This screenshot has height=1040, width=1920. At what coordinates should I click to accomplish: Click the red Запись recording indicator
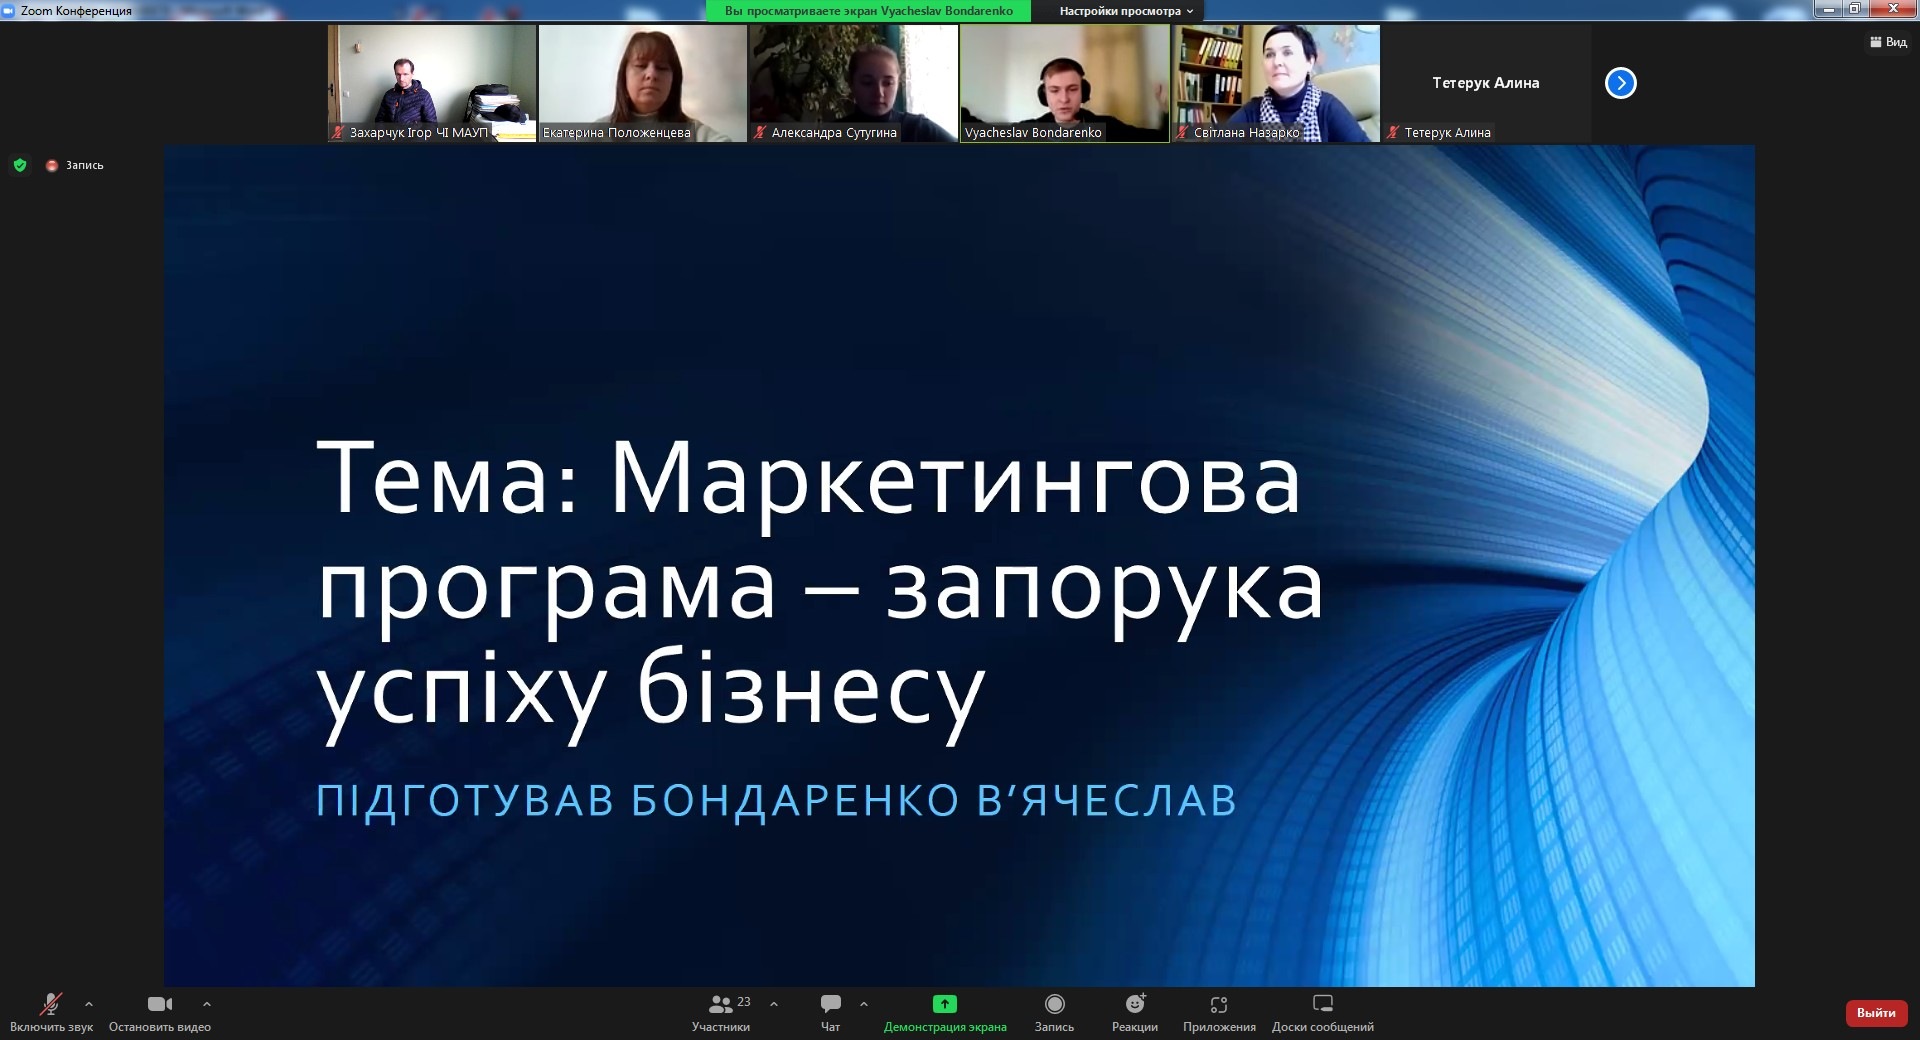(75, 165)
